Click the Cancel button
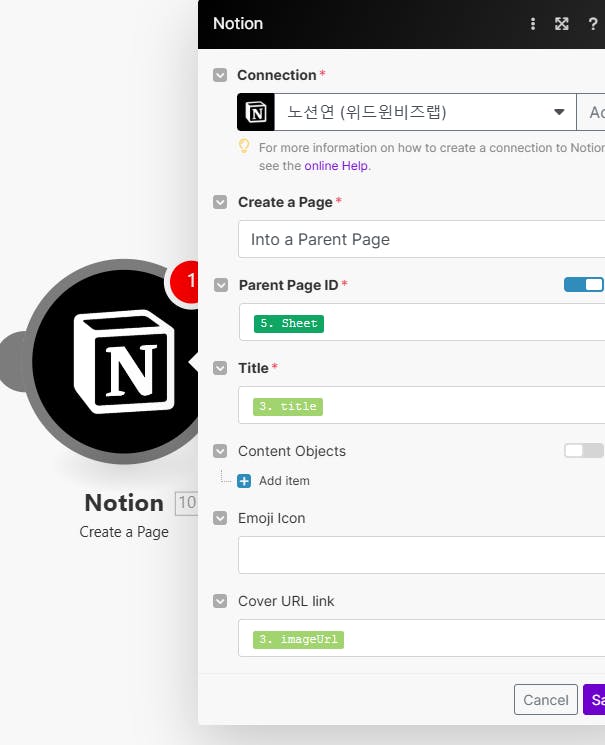605x745 pixels. pyautogui.click(x=546, y=699)
